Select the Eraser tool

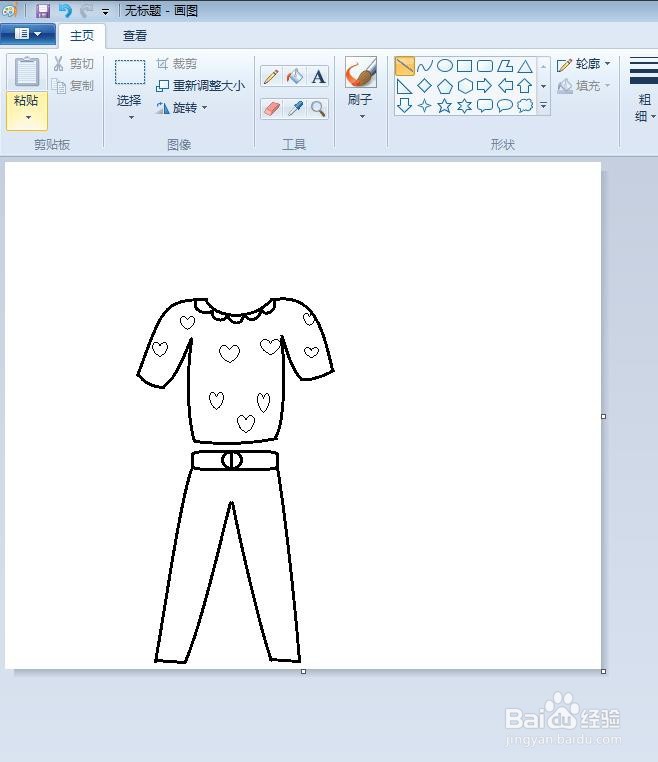[271, 108]
